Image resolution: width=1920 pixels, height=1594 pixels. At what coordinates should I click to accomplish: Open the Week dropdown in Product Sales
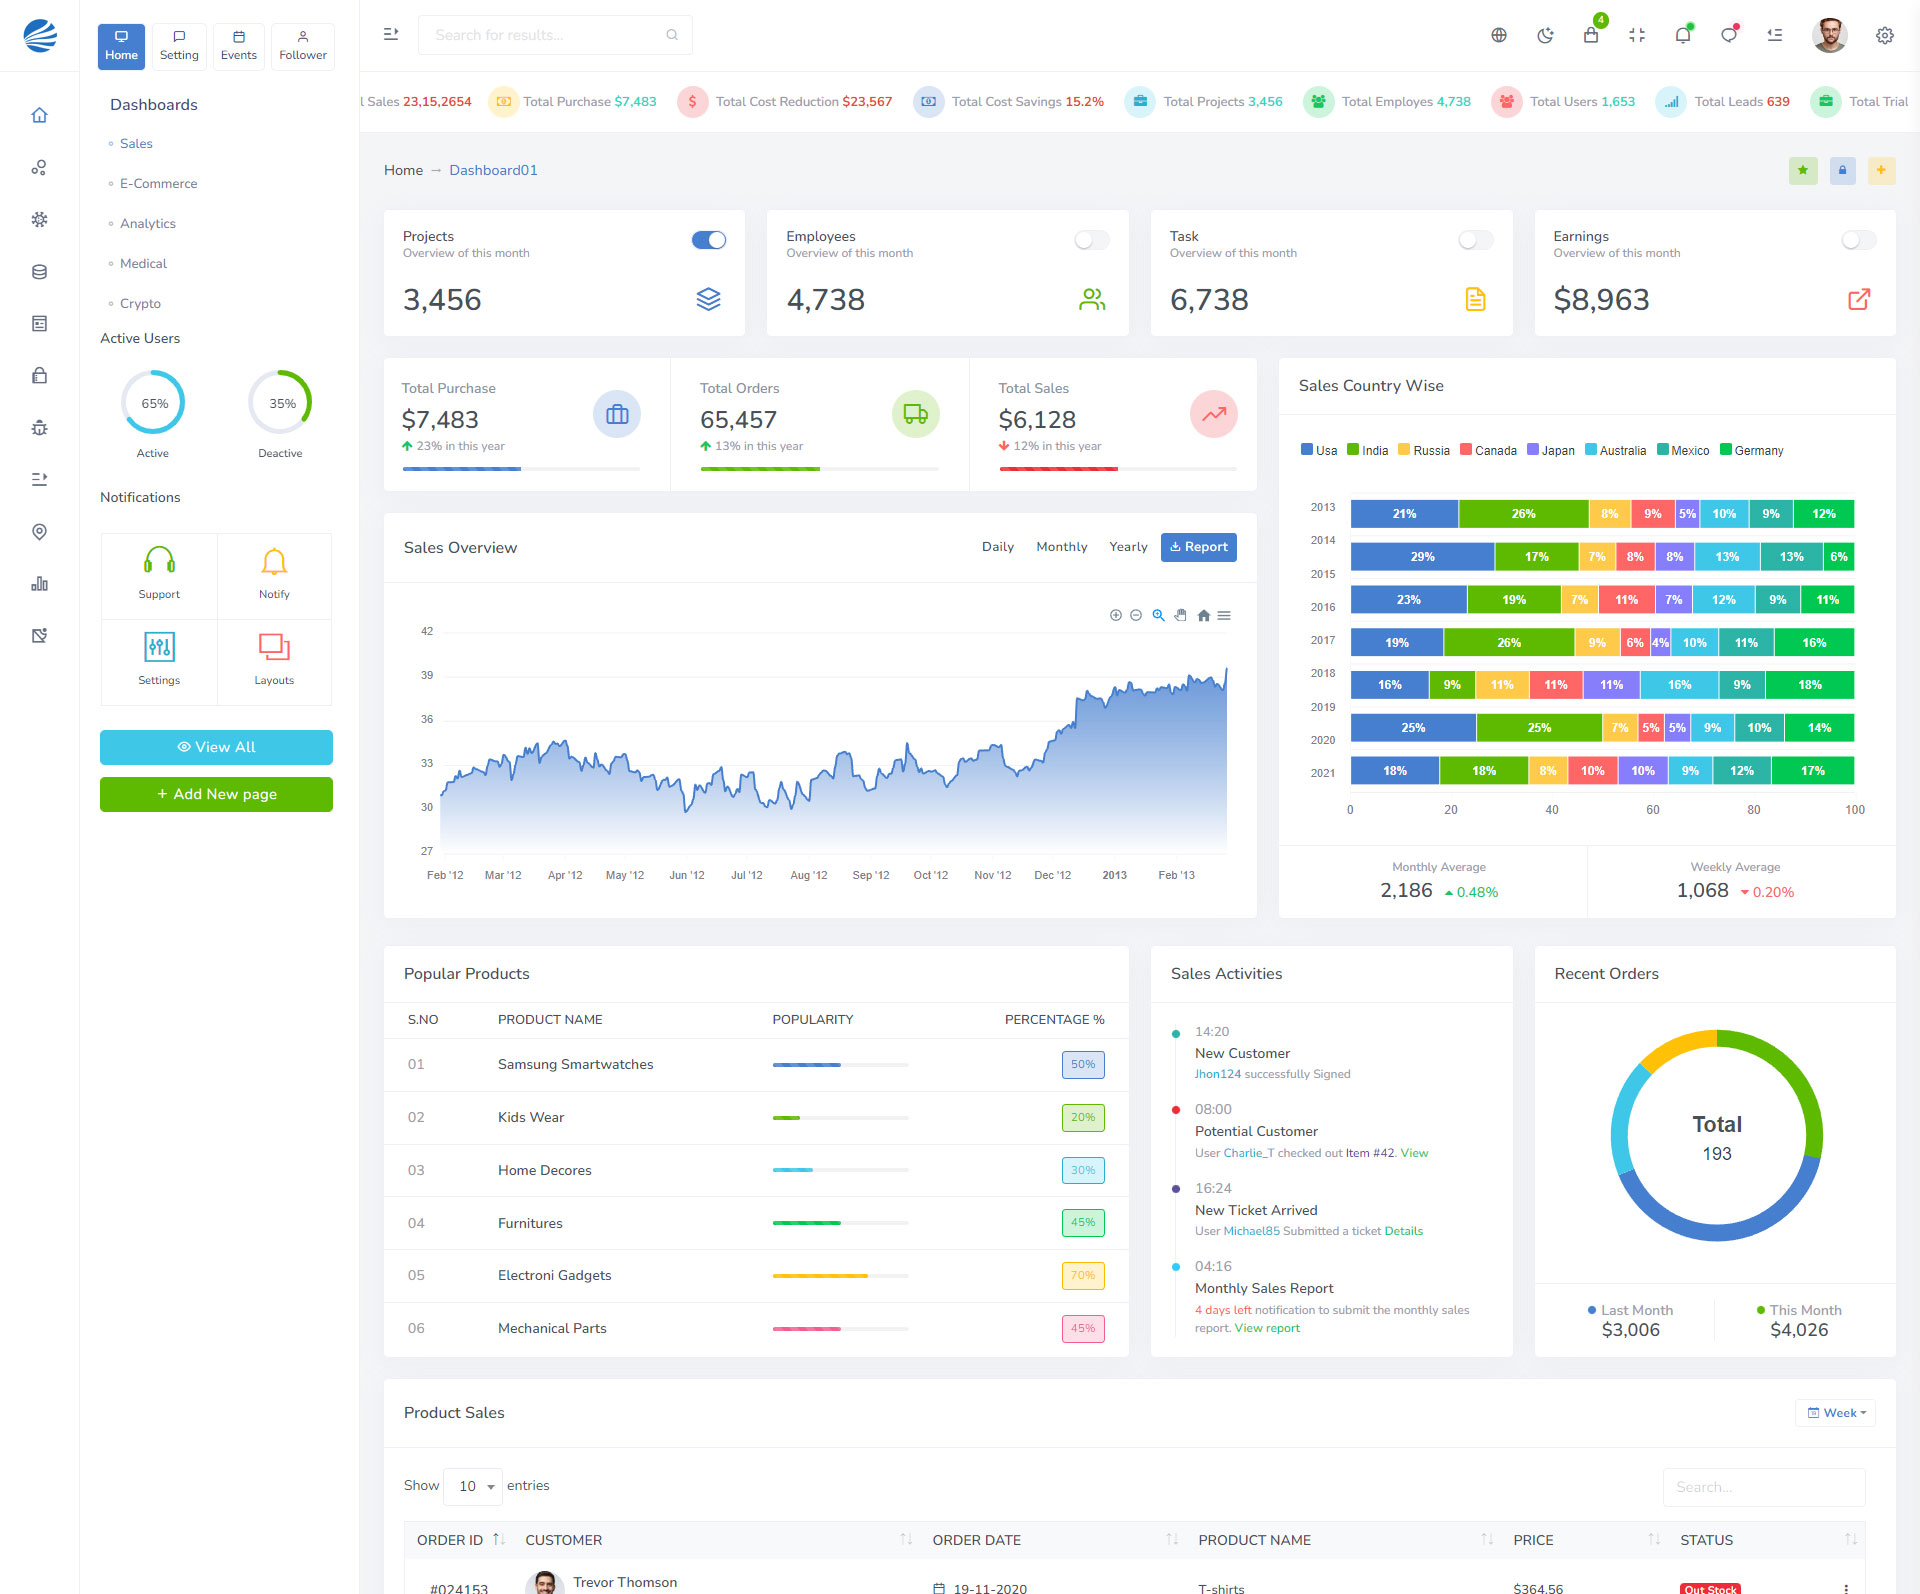tap(1836, 1413)
